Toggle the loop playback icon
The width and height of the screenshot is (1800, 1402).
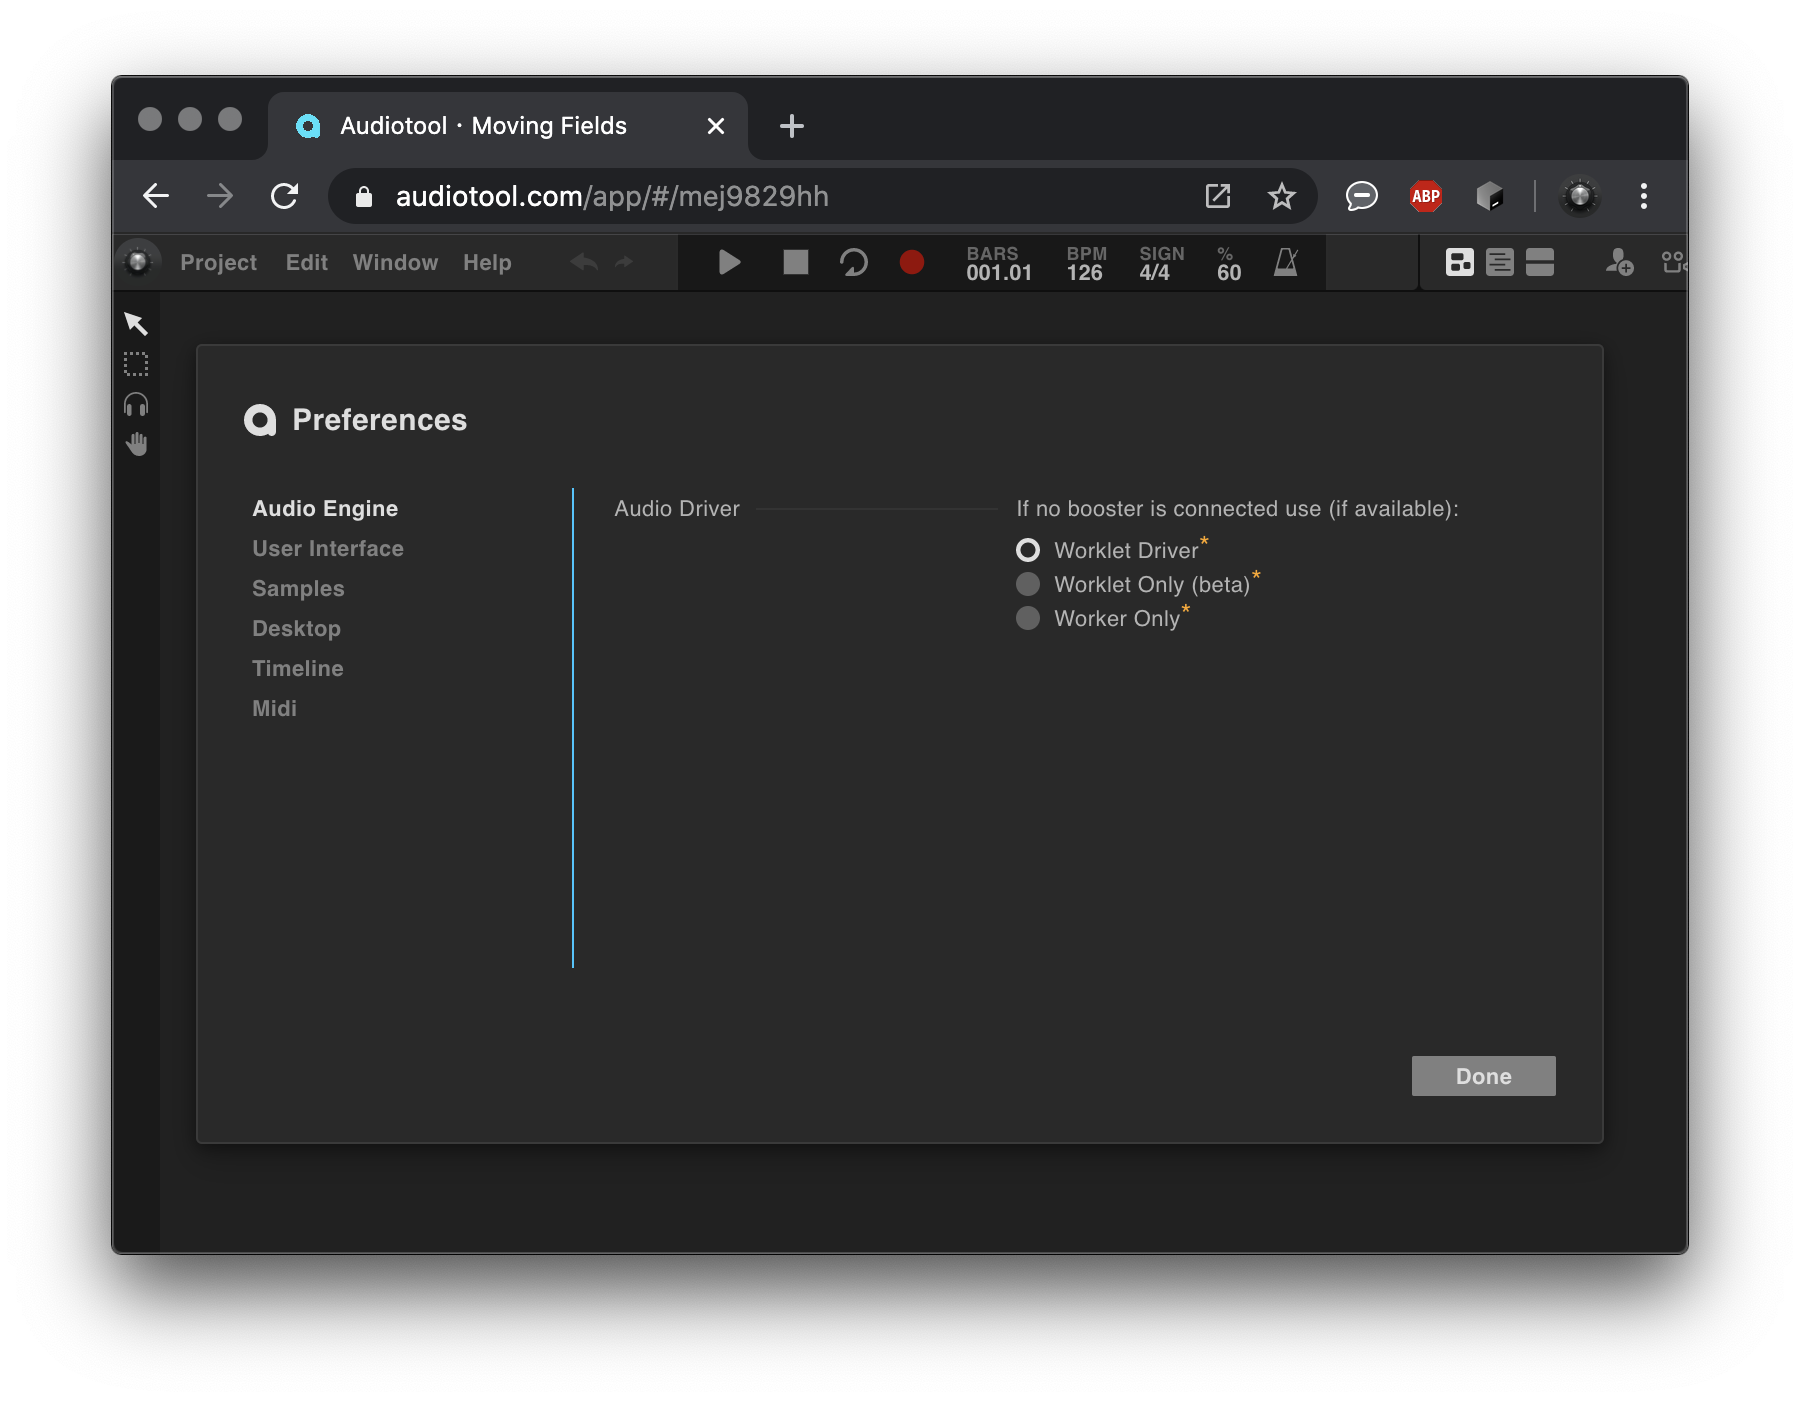click(x=853, y=262)
